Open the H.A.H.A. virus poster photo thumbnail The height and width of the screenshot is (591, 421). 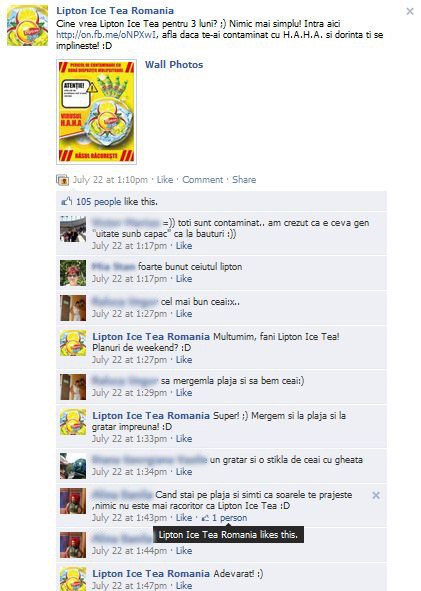point(96,112)
